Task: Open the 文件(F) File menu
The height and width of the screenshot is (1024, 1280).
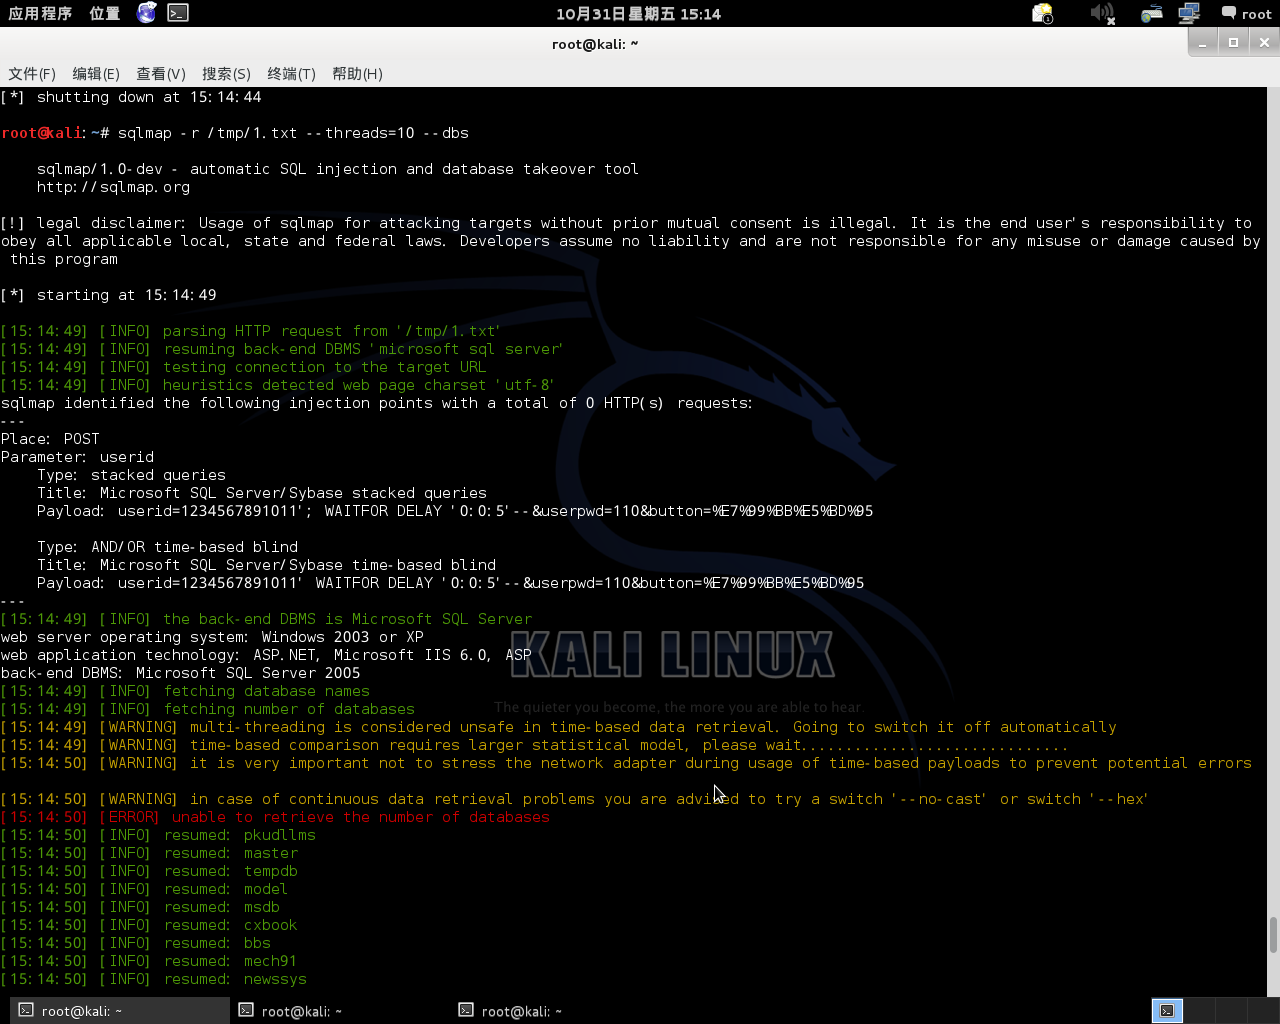Action: click(x=32, y=73)
